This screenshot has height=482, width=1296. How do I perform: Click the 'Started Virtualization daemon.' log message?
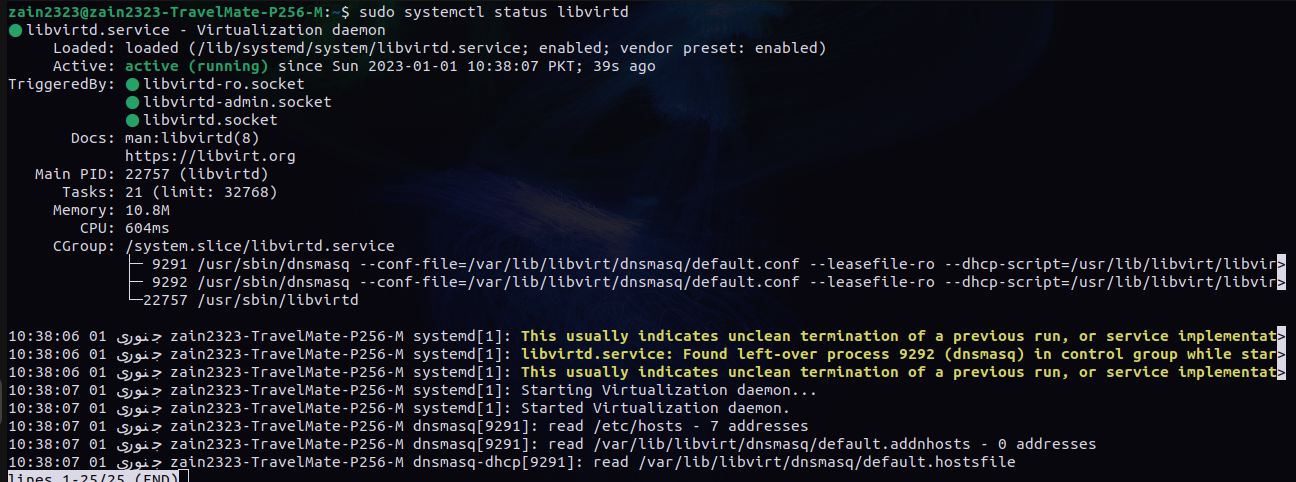tap(656, 408)
